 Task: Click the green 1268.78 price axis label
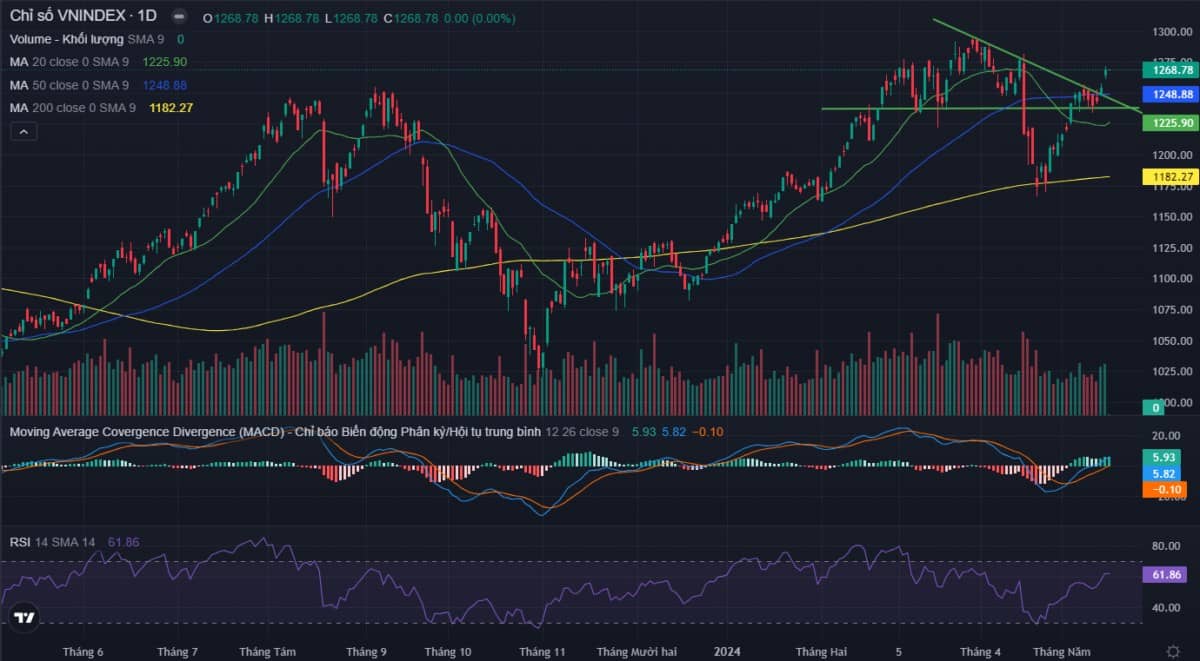1170,70
